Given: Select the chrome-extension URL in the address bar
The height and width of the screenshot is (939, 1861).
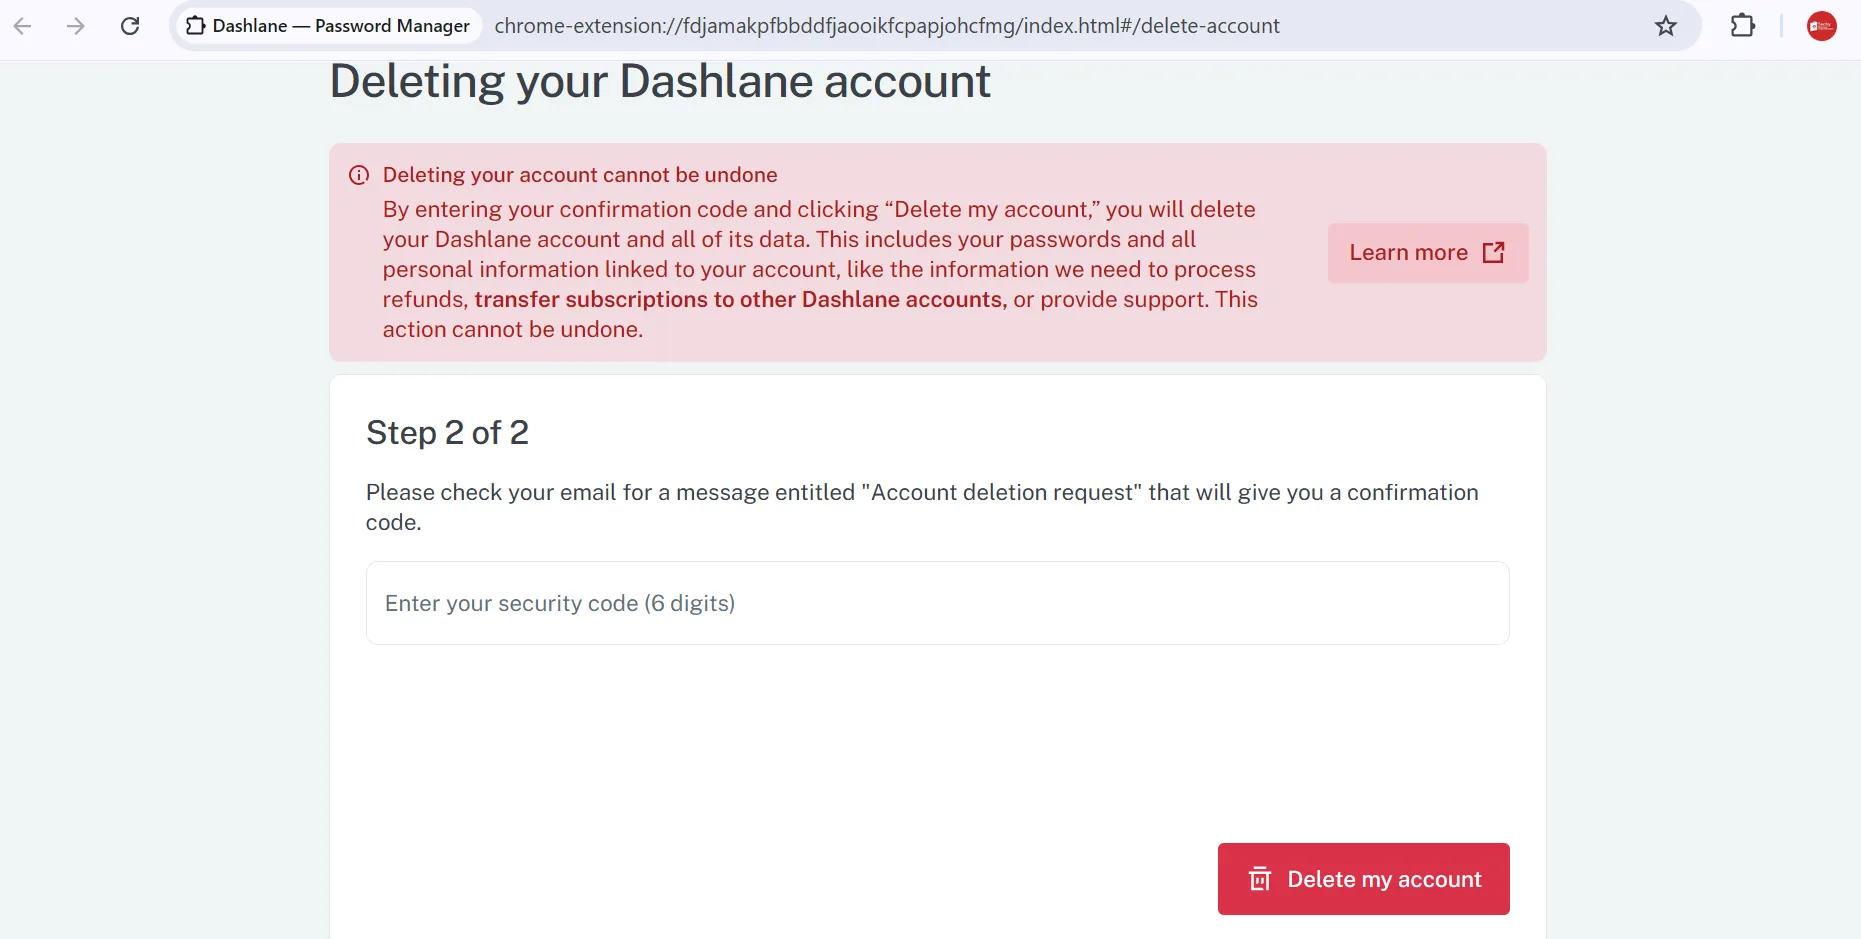Looking at the screenshot, I should pyautogui.click(x=888, y=26).
